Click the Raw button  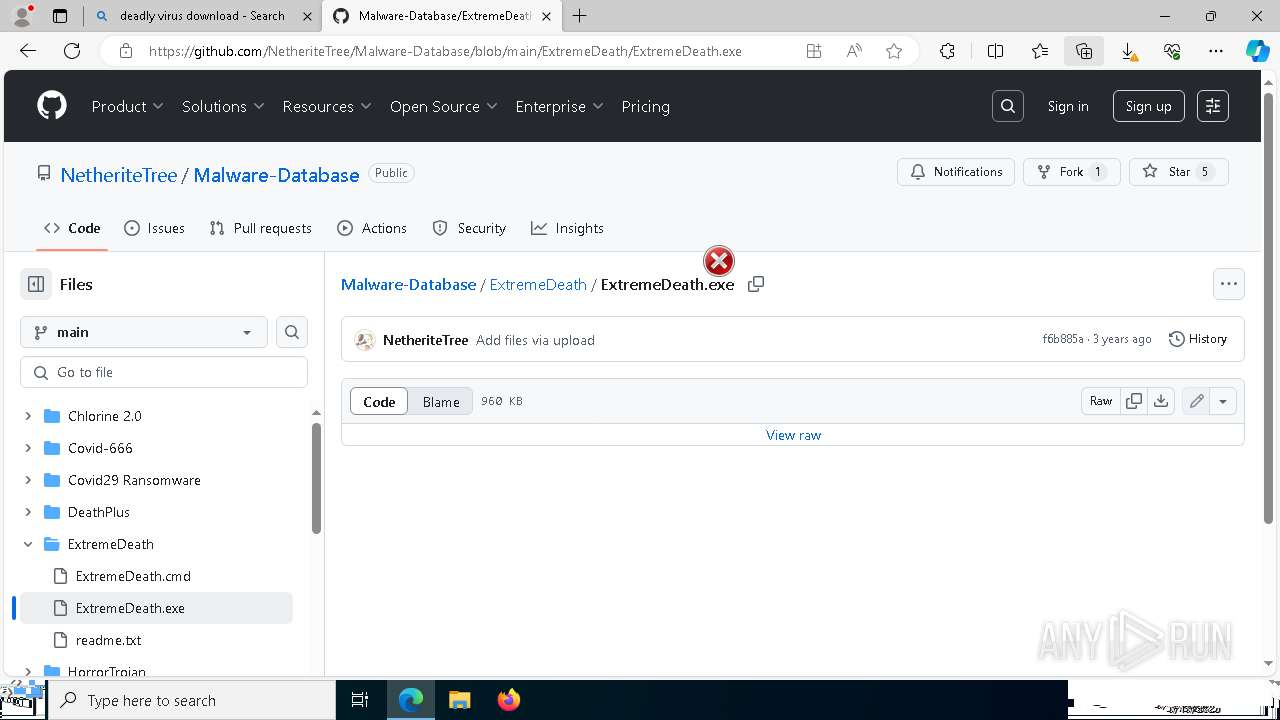(x=1101, y=401)
